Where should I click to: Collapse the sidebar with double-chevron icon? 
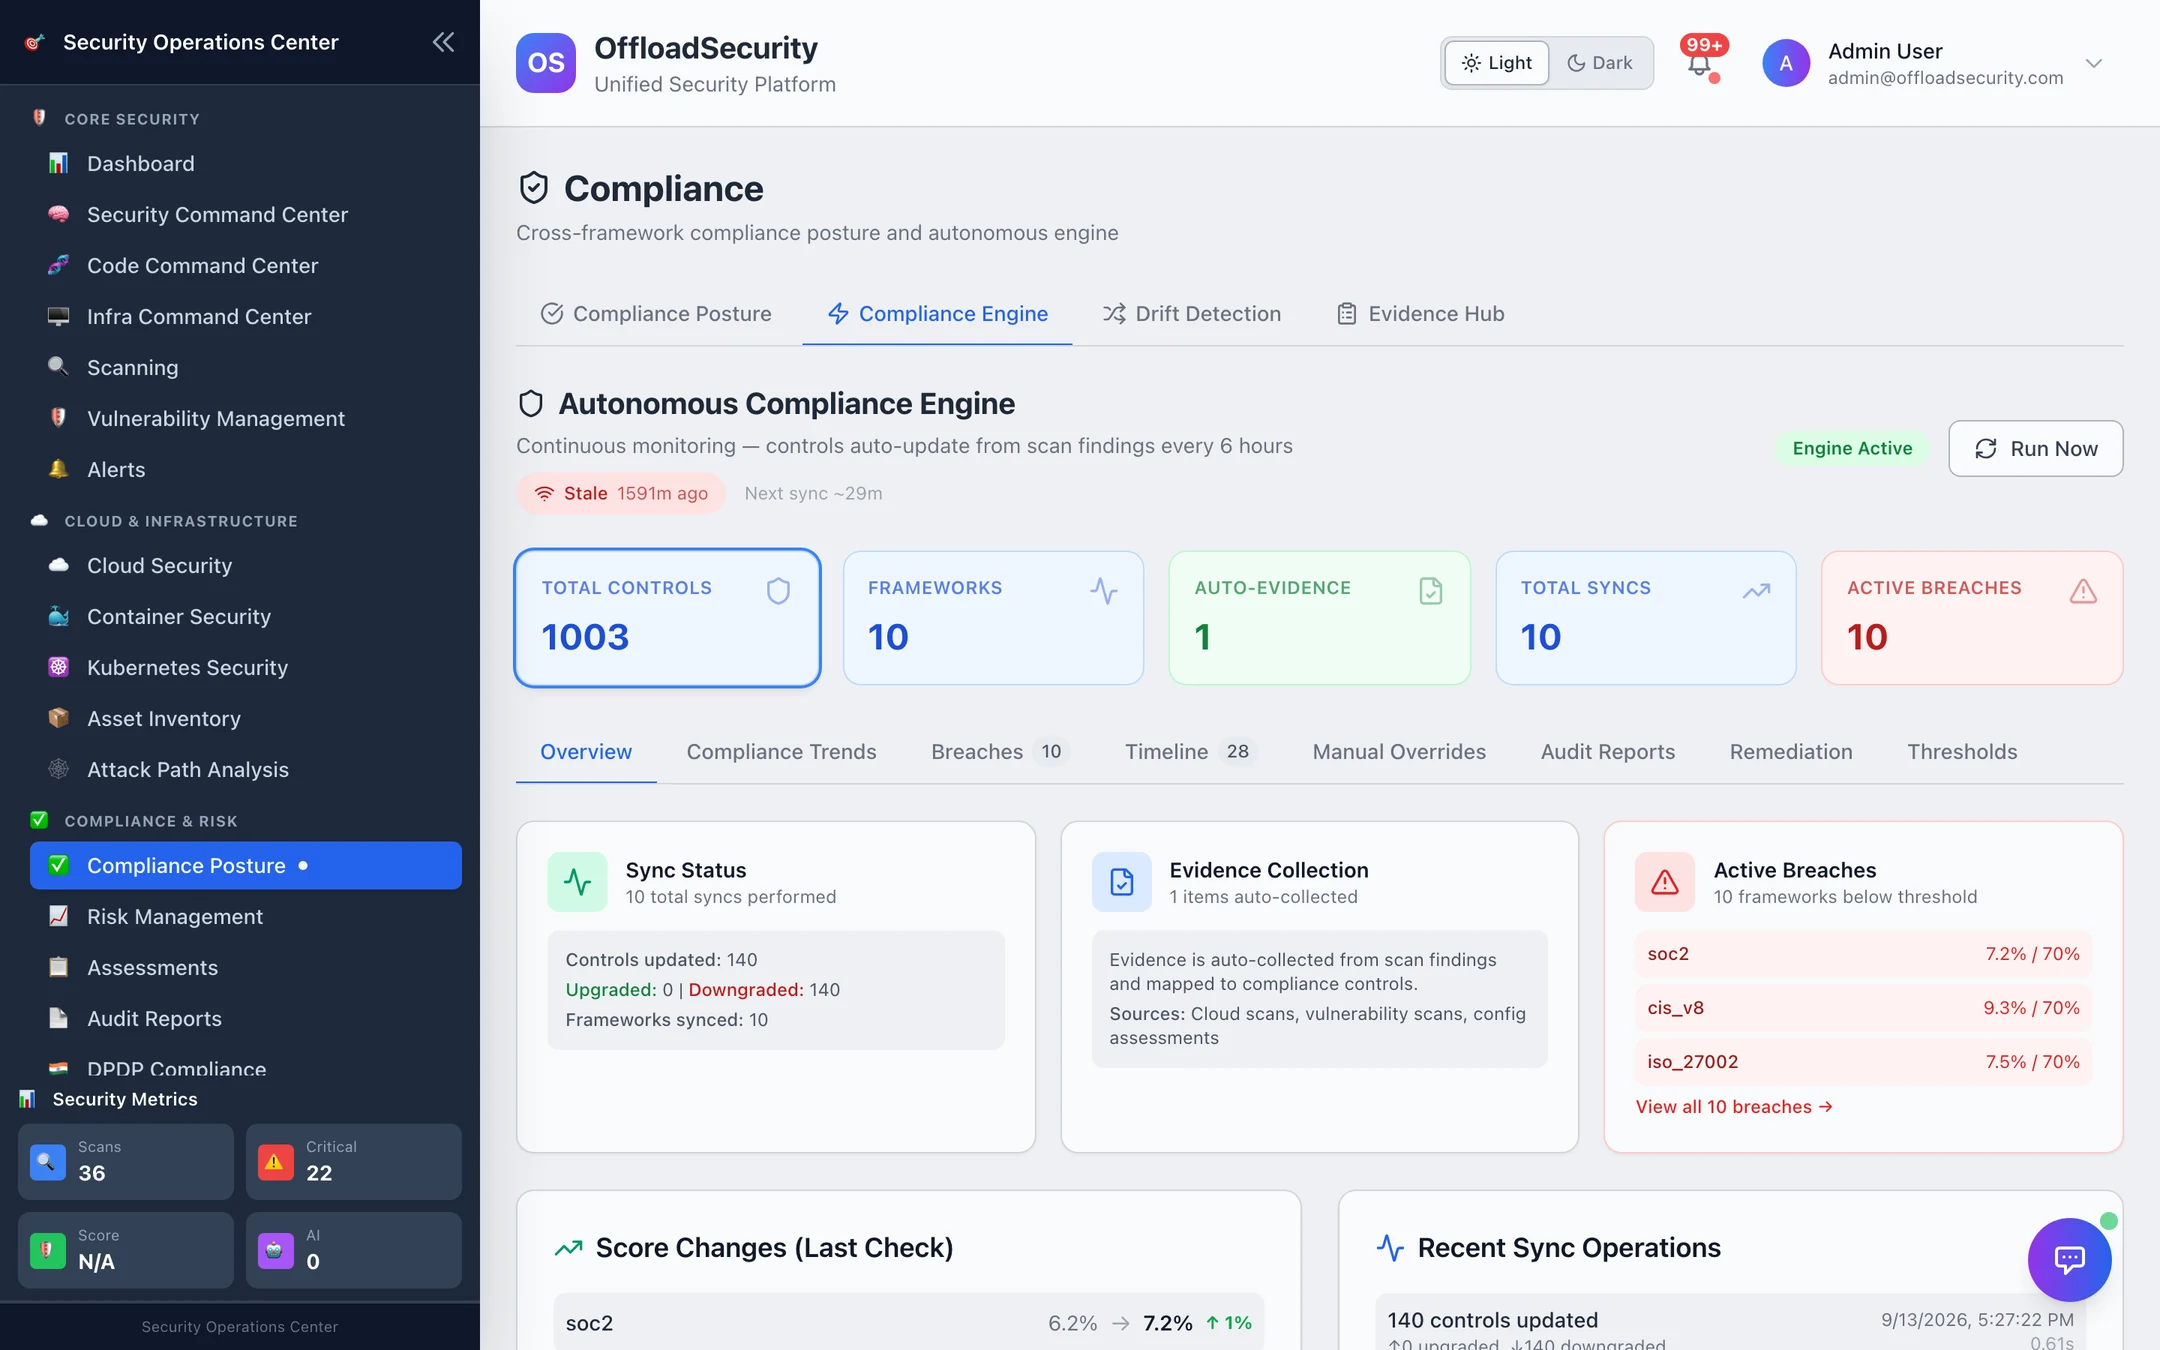(443, 42)
